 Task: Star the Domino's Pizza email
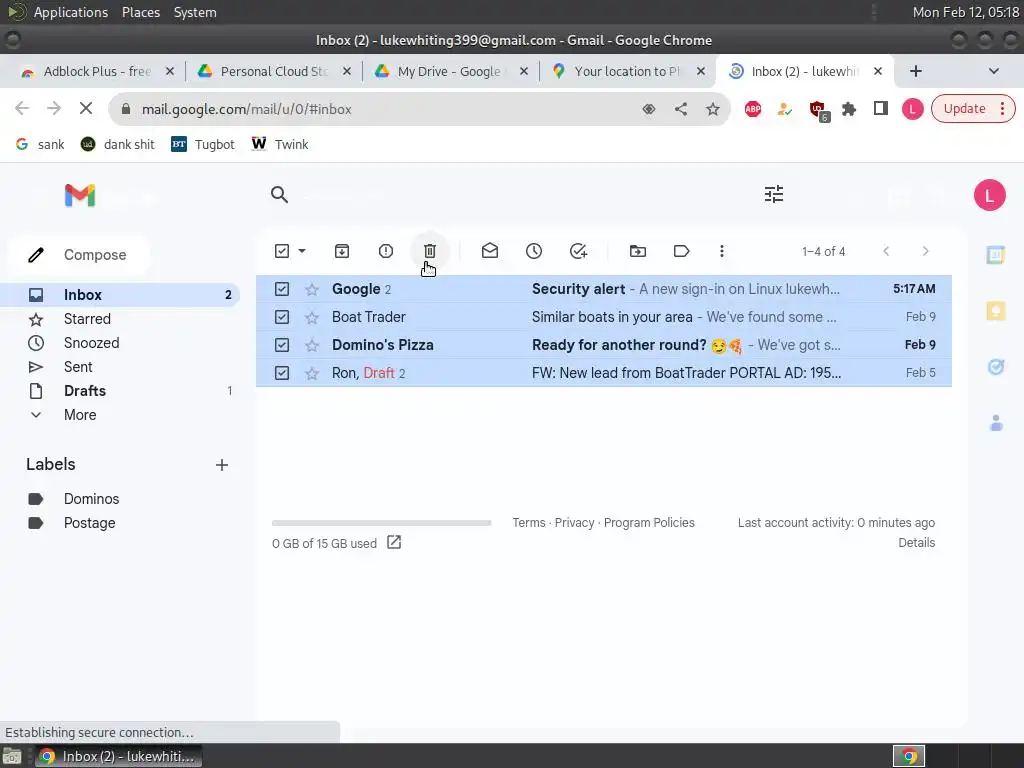click(312, 345)
